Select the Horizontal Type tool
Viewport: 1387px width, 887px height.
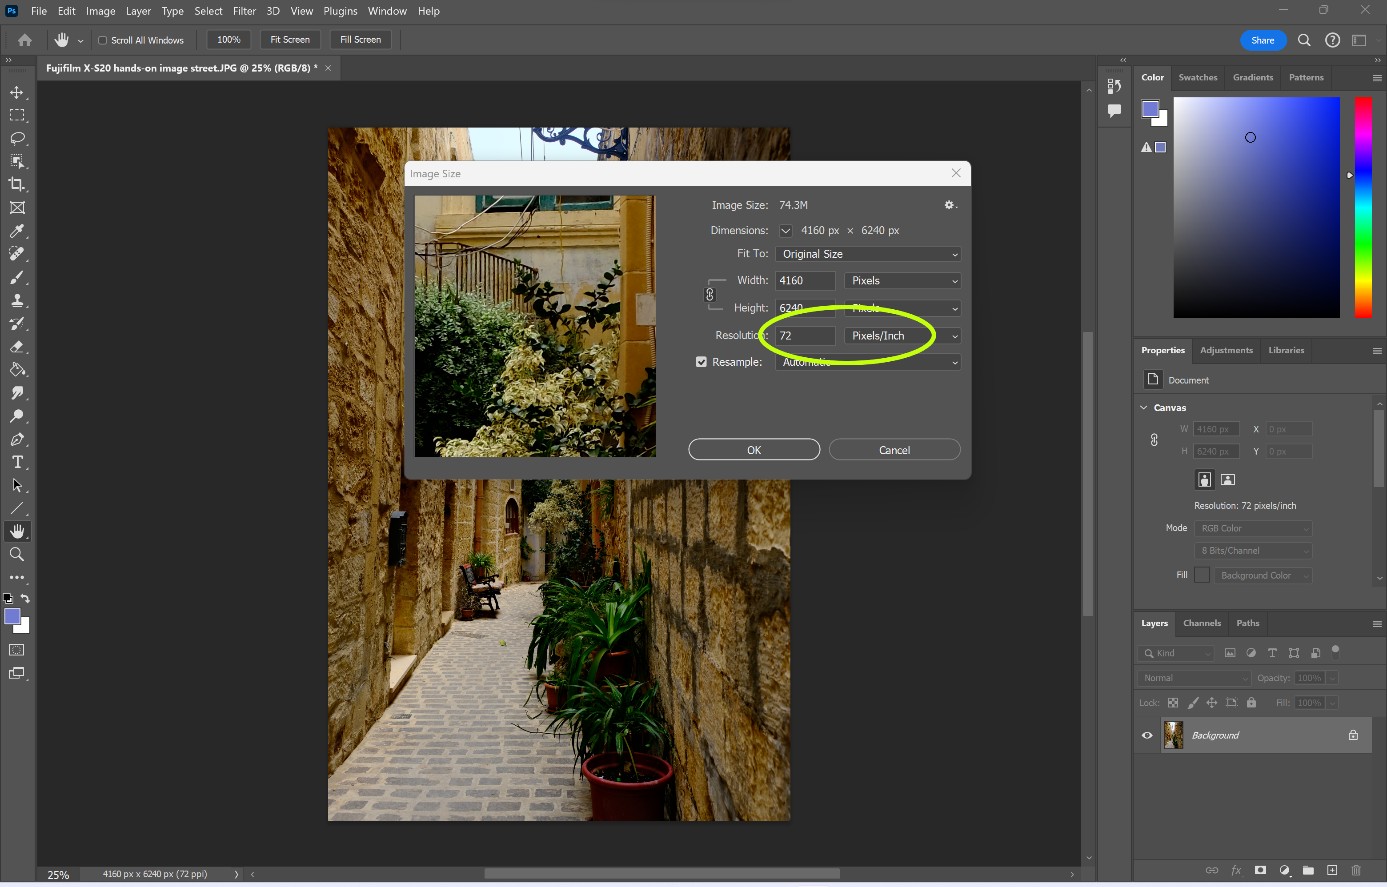click(x=17, y=462)
